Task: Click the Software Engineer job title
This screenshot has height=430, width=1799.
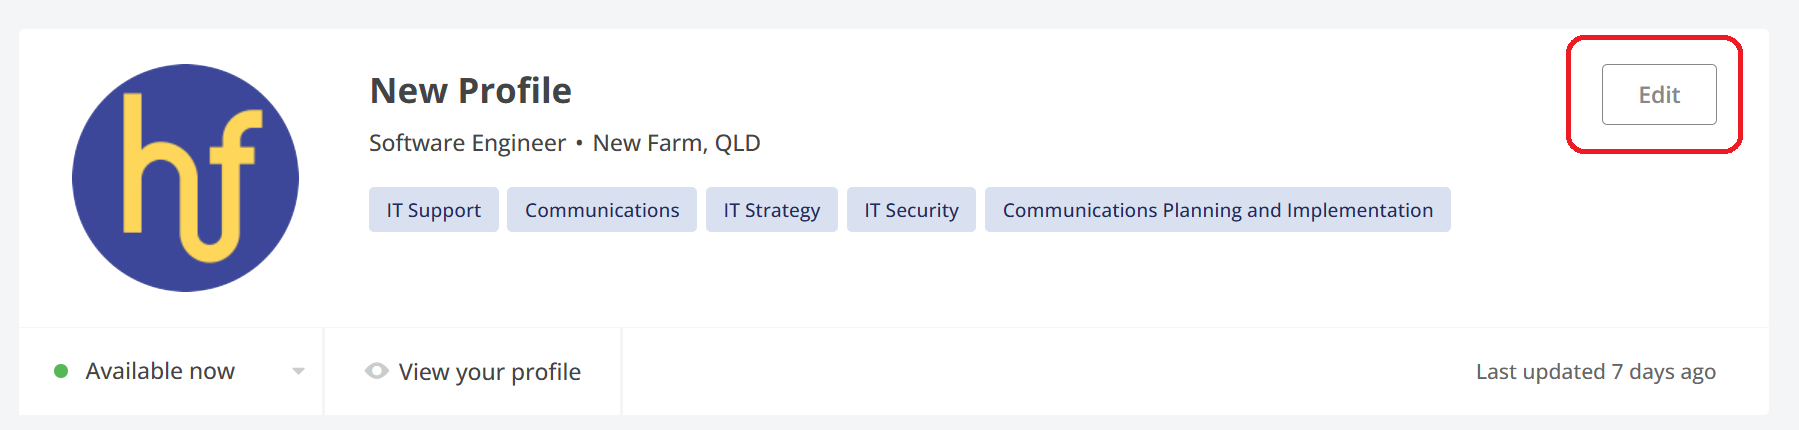Action: (467, 143)
